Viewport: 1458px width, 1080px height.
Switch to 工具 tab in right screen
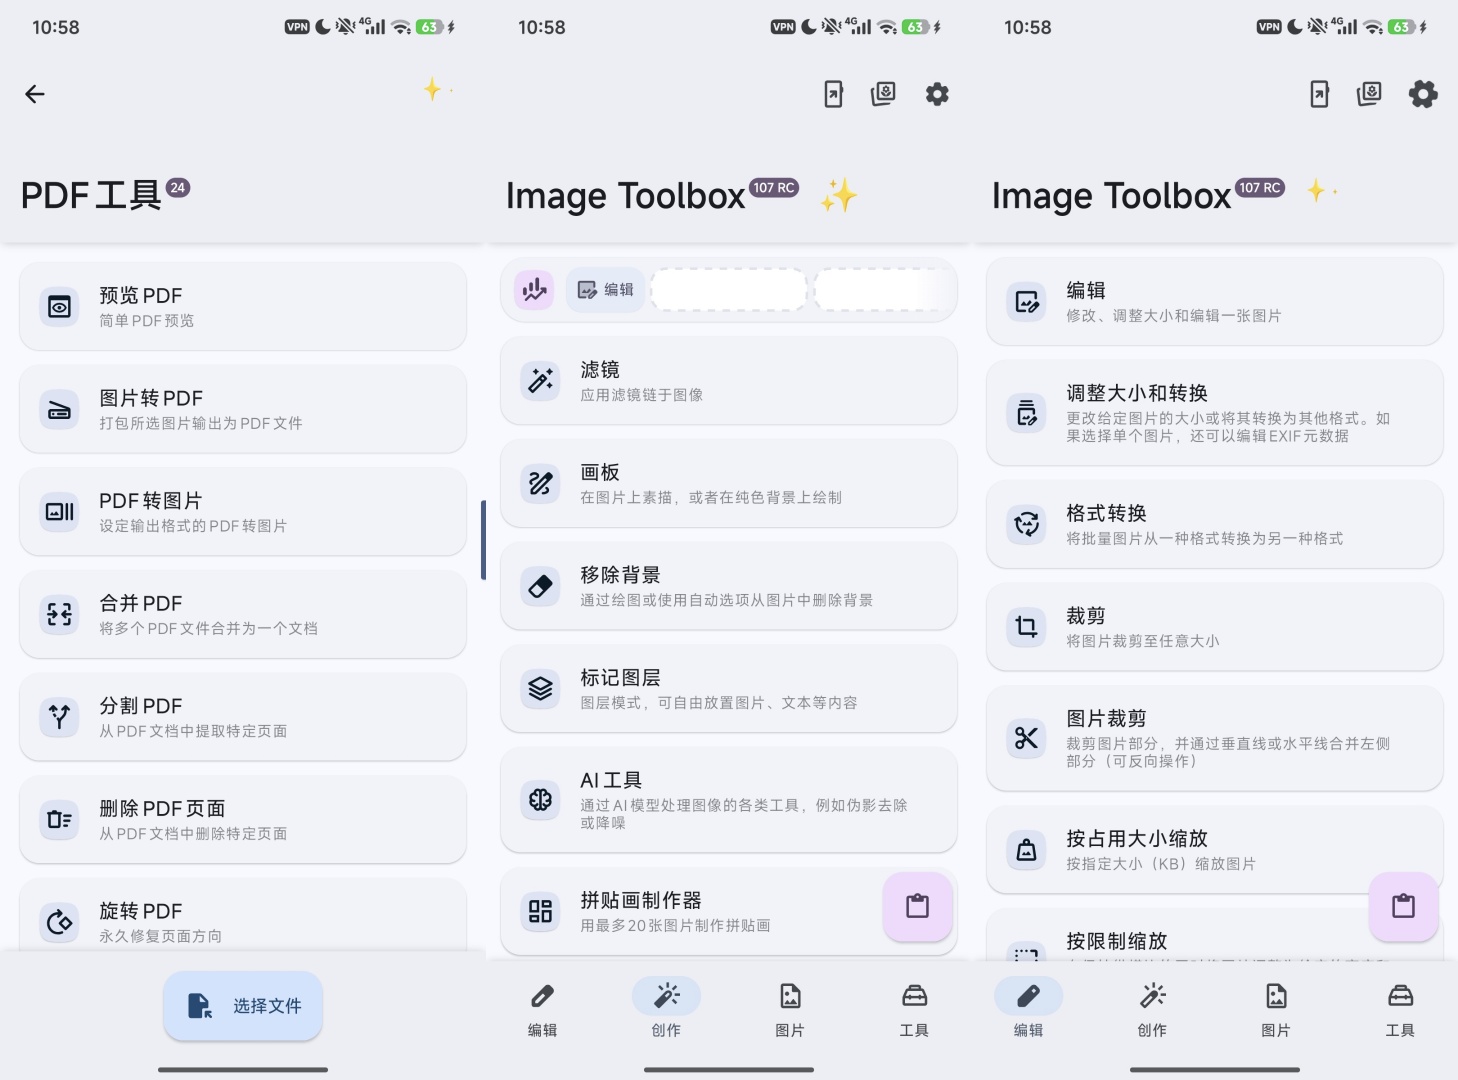(1400, 1009)
